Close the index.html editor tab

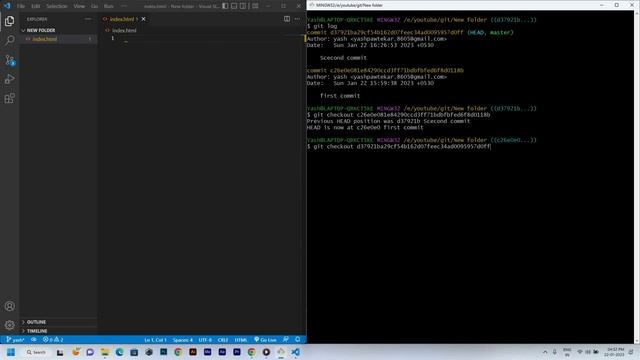(143, 19)
